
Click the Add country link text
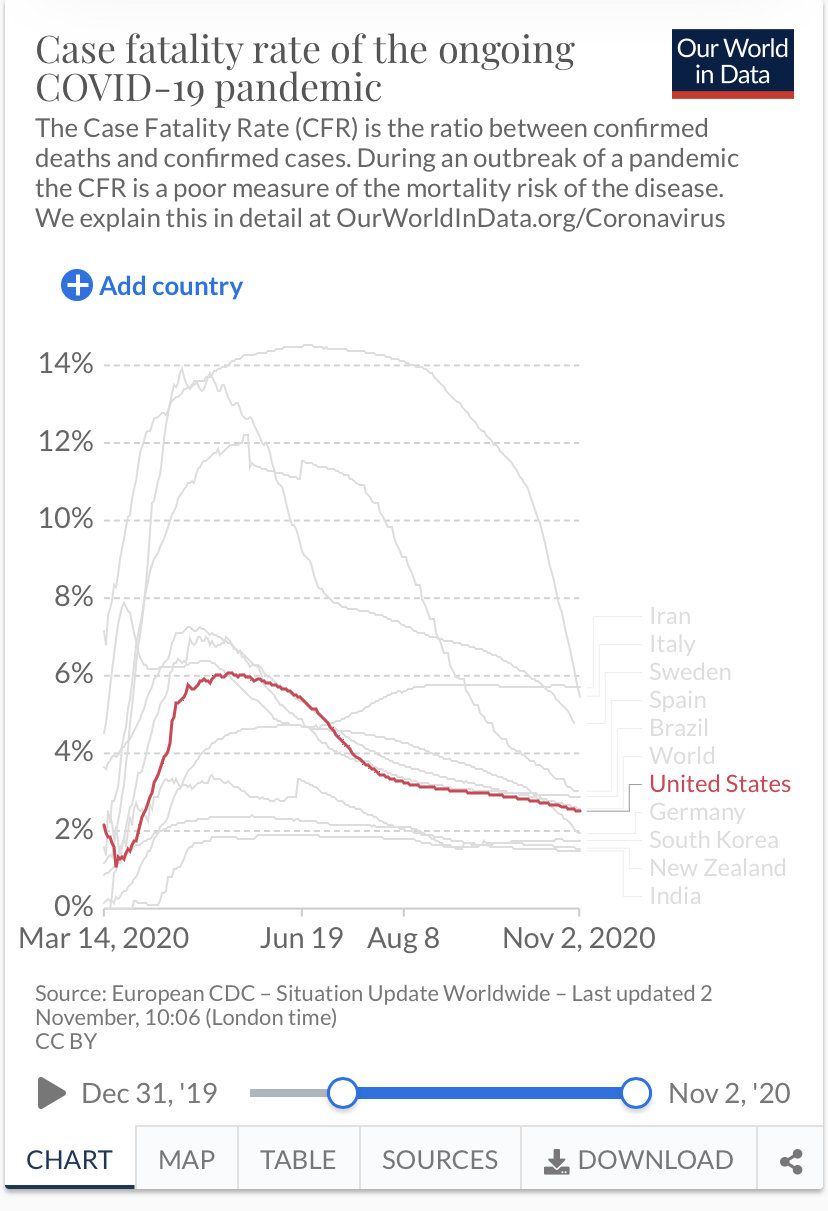click(171, 287)
